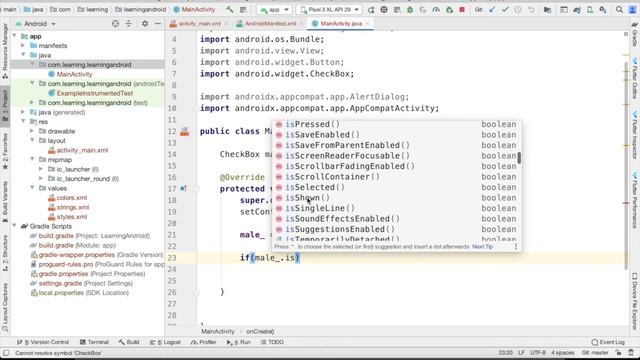Click the Git commit checkmark icon
Screen dimensions: 640x360
point(505,9)
